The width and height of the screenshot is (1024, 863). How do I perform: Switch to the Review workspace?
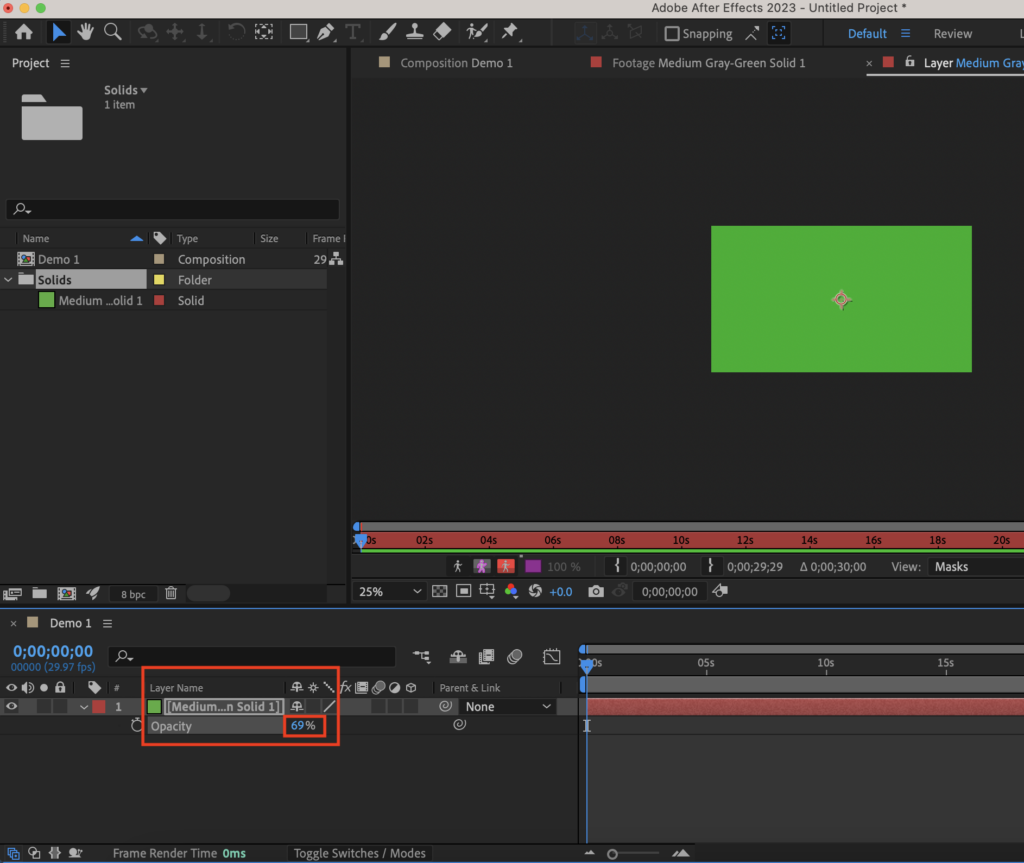tap(953, 33)
